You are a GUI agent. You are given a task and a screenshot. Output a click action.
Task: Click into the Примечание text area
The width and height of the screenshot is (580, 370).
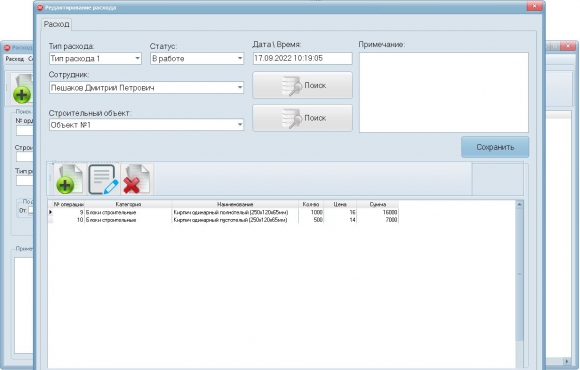[444, 92]
